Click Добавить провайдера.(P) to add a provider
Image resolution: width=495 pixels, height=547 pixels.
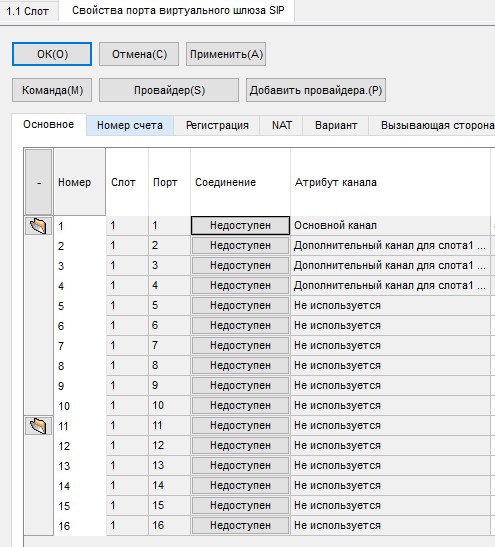(316, 90)
